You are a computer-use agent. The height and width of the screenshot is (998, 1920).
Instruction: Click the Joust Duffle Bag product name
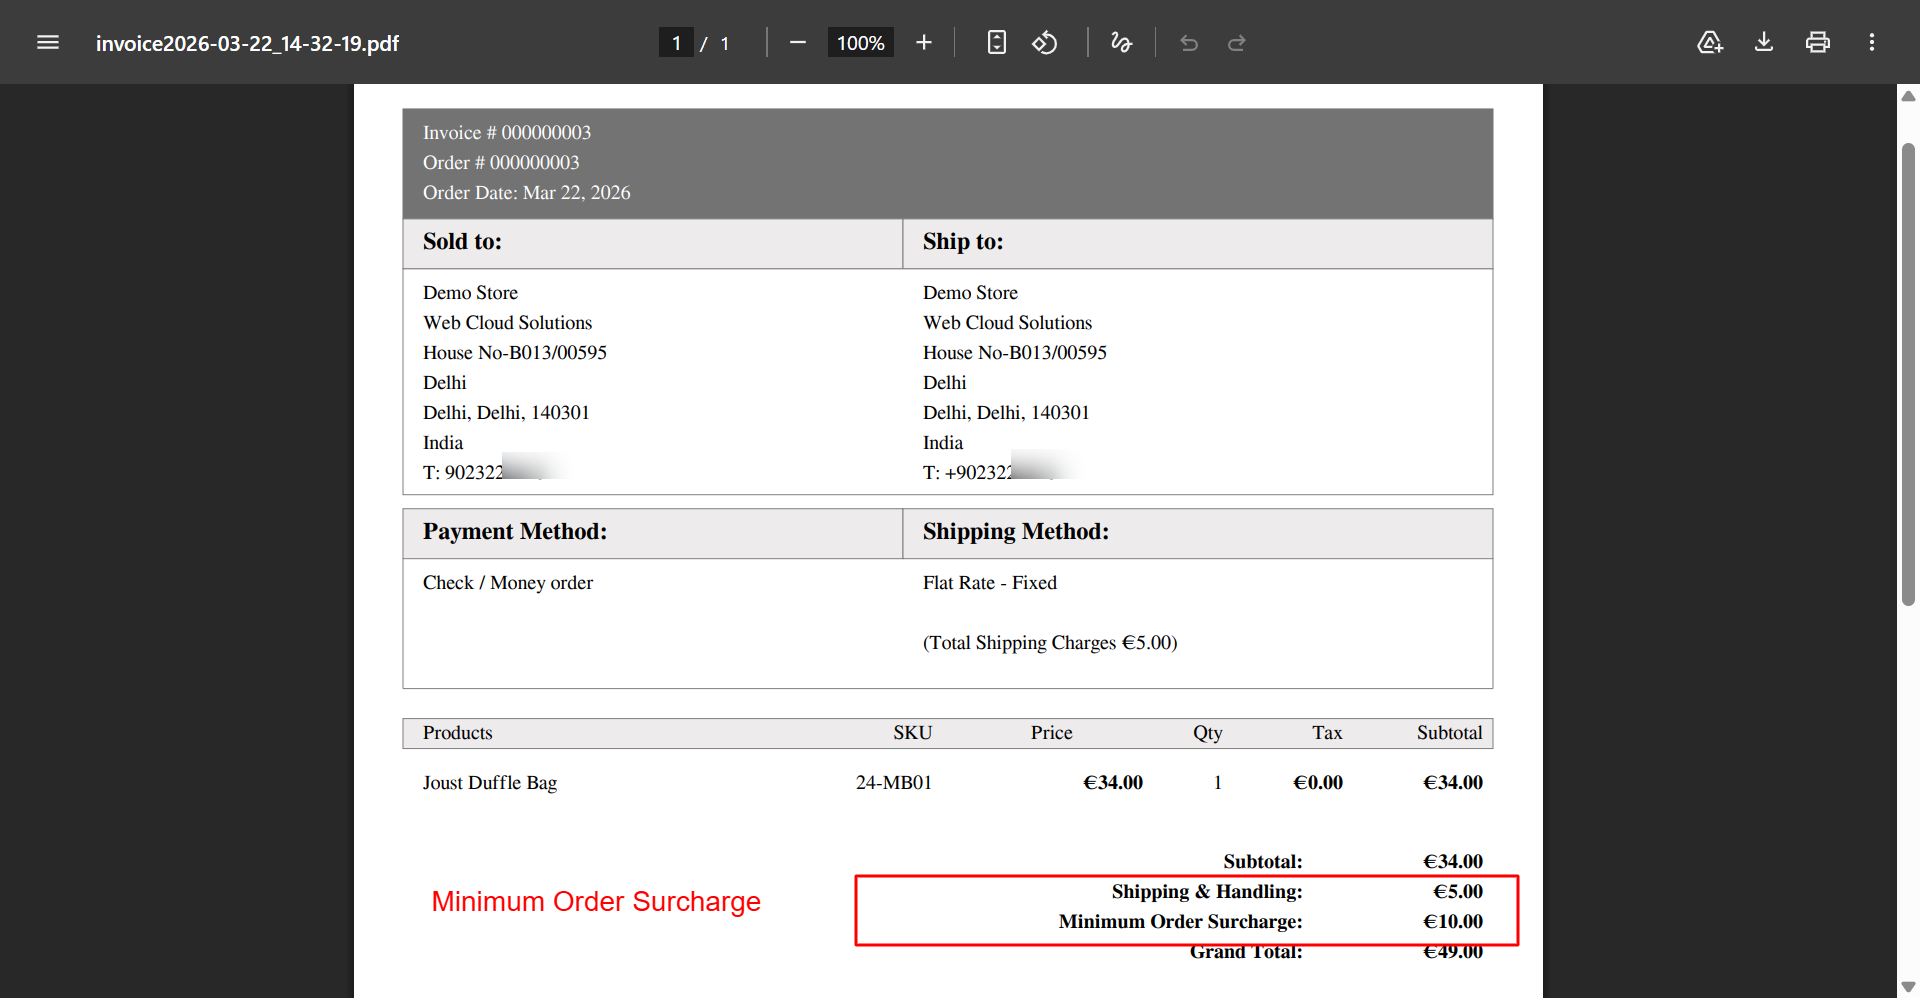point(490,783)
